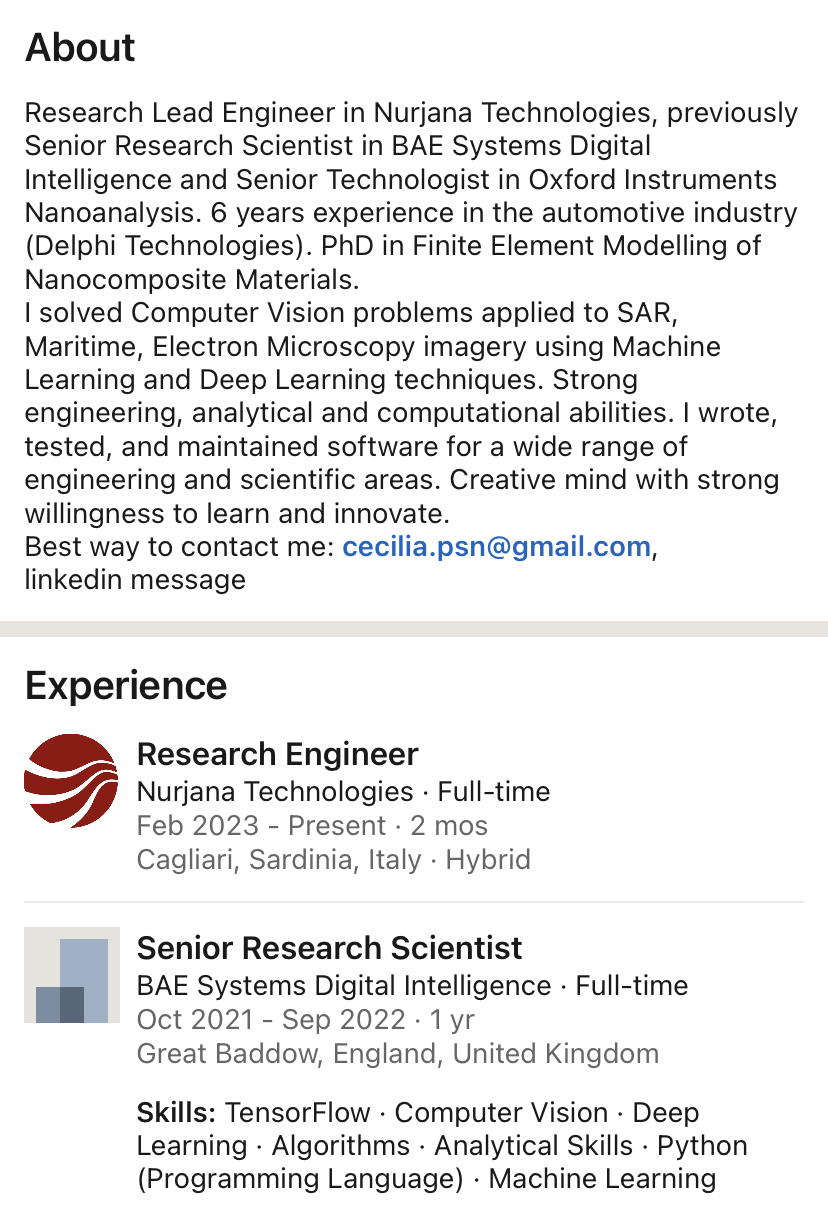
Task: Tap the Experience section heading
Action: [126, 686]
